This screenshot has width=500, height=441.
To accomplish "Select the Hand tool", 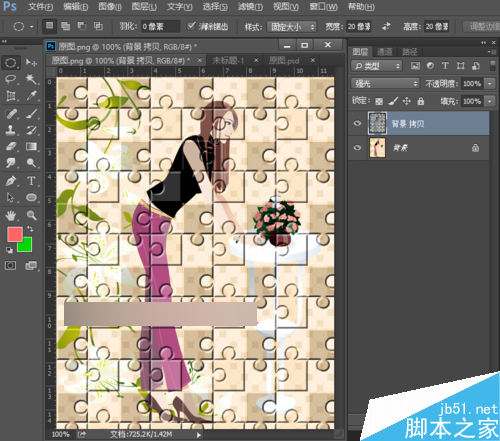I will pyautogui.click(x=11, y=216).
